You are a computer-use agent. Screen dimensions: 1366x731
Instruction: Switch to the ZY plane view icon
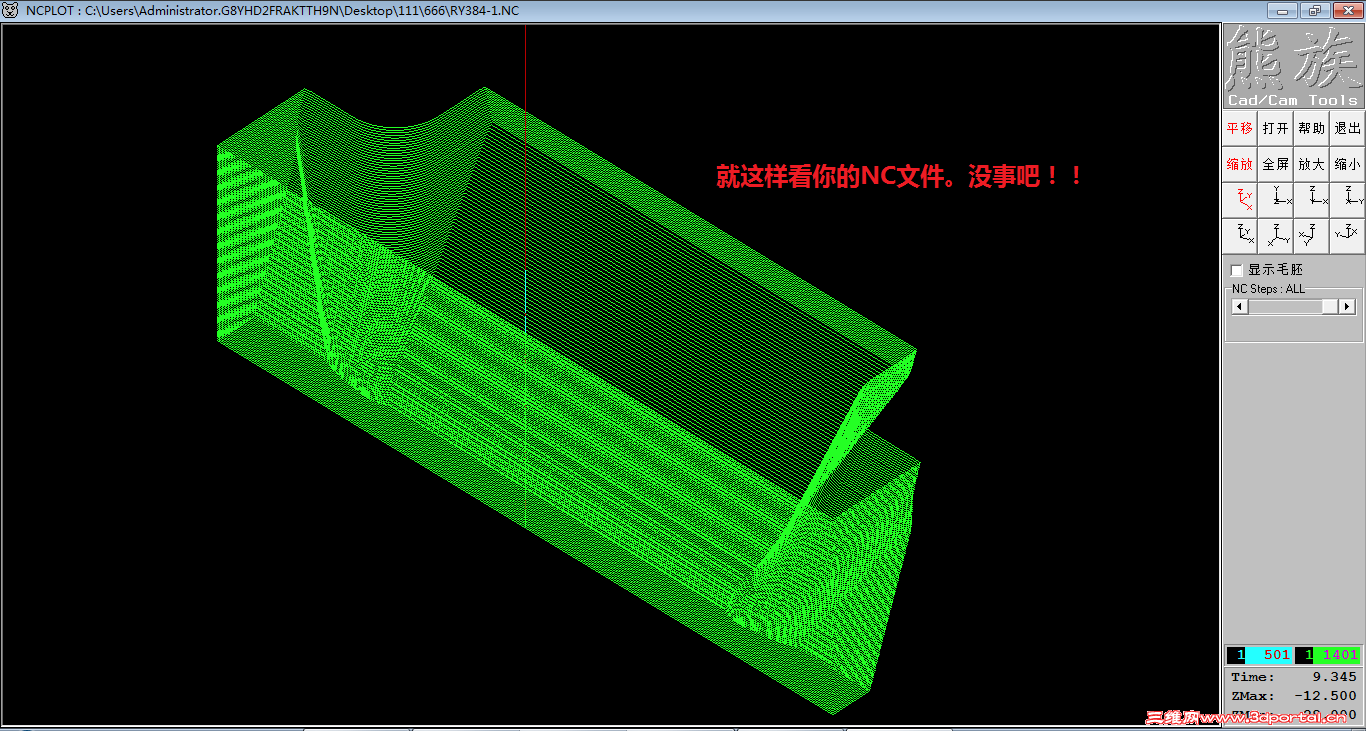coord(1348,200)
